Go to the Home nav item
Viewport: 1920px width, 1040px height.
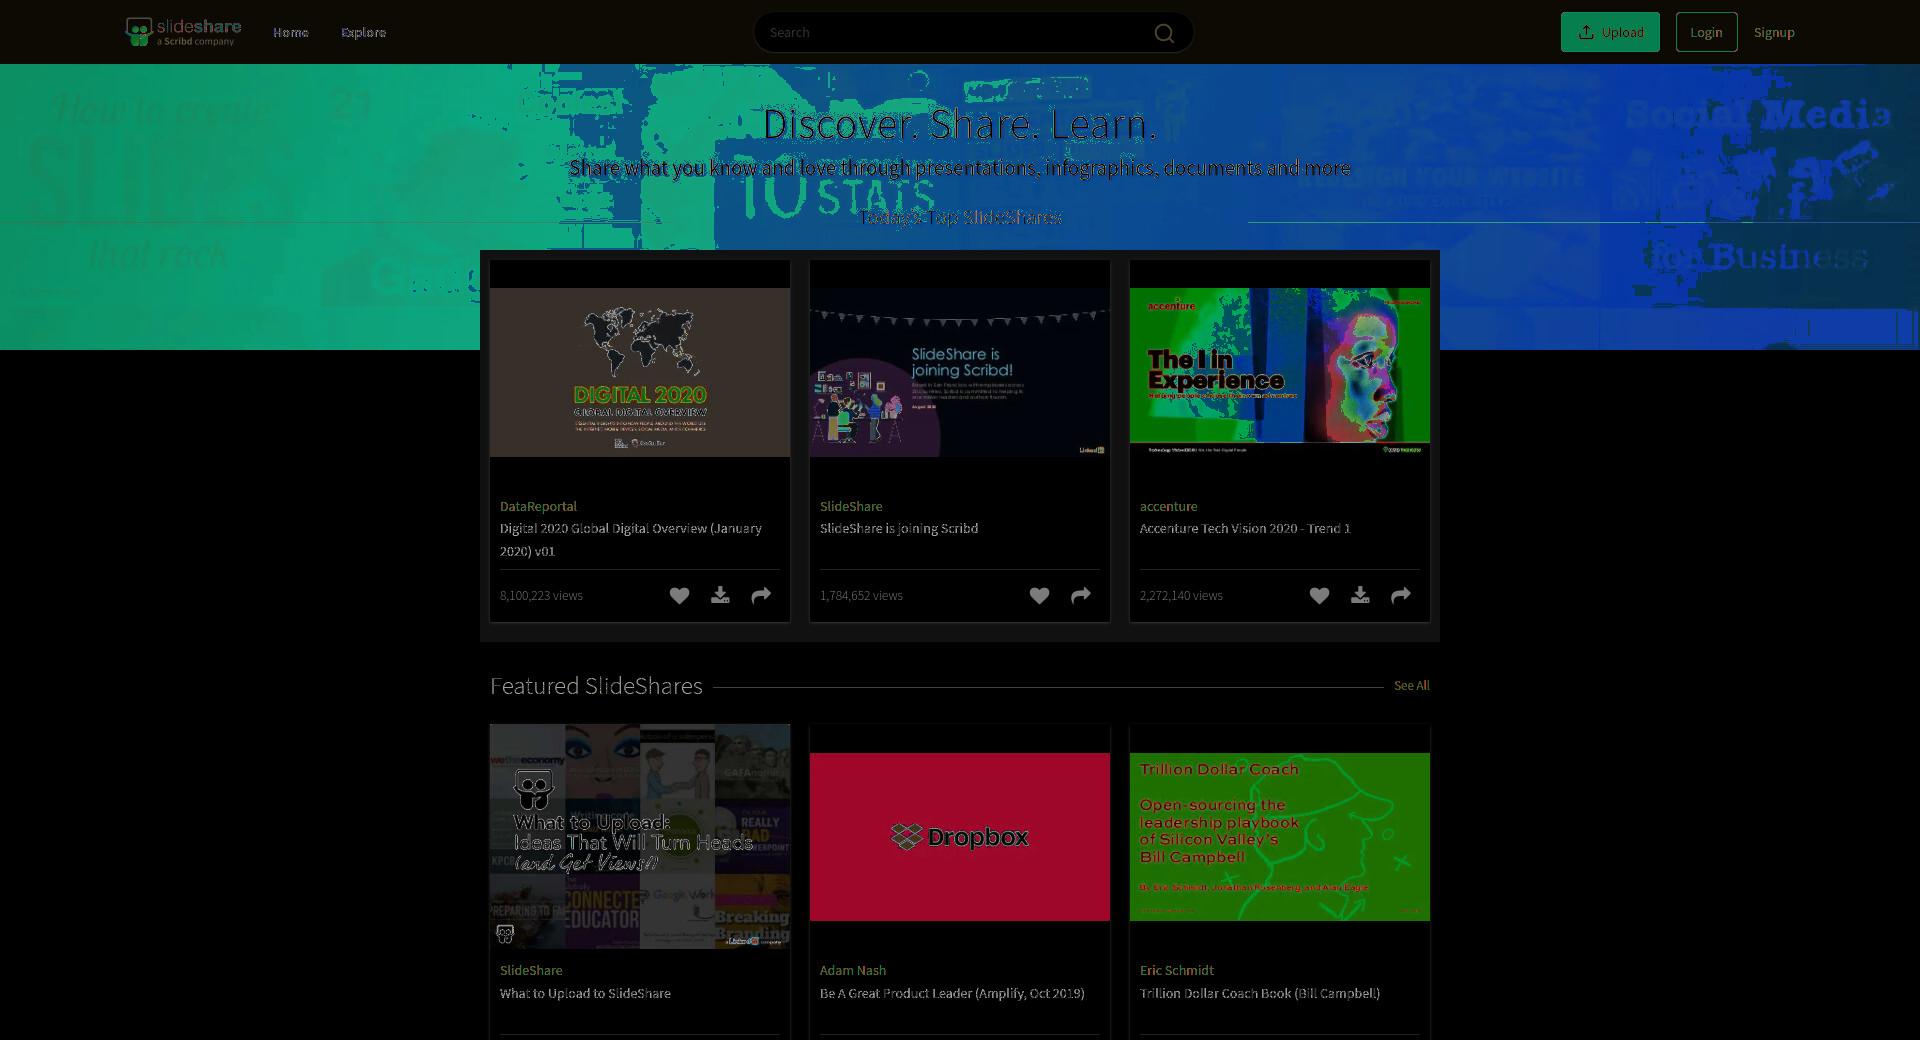[x=291, y=33]
